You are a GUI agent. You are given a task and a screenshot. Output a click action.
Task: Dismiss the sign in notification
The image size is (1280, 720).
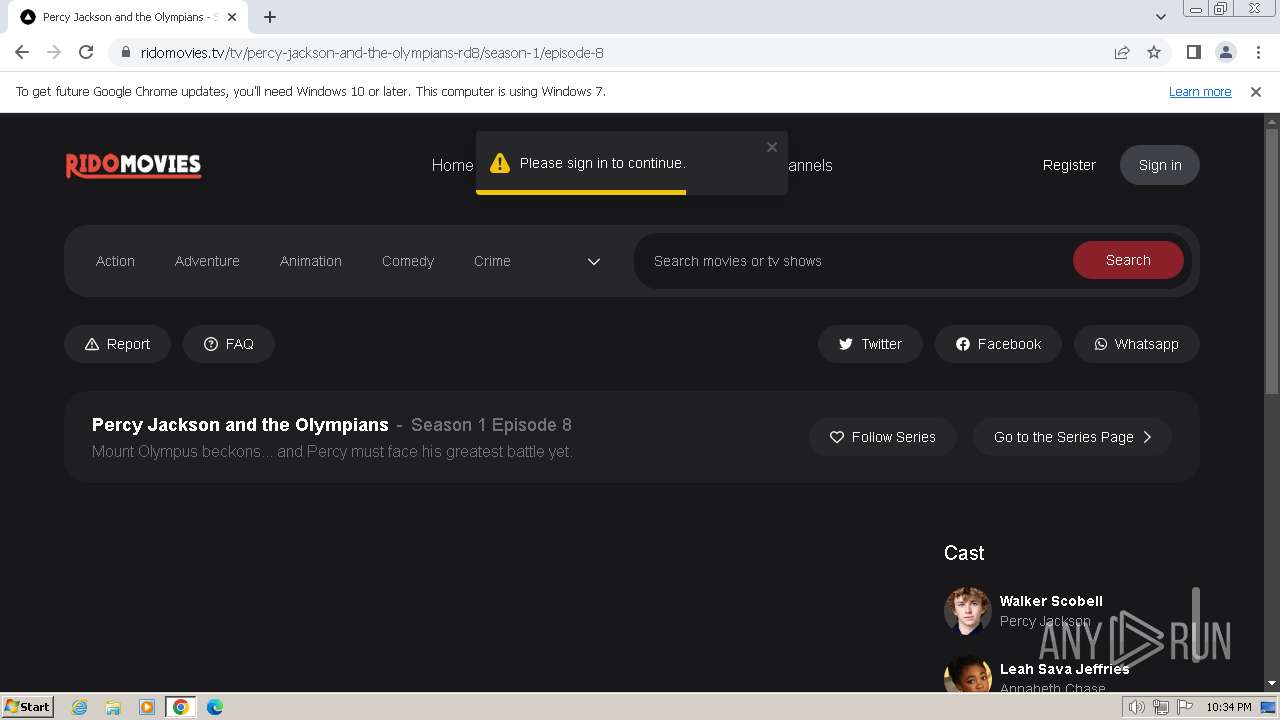tap(772, 147)
